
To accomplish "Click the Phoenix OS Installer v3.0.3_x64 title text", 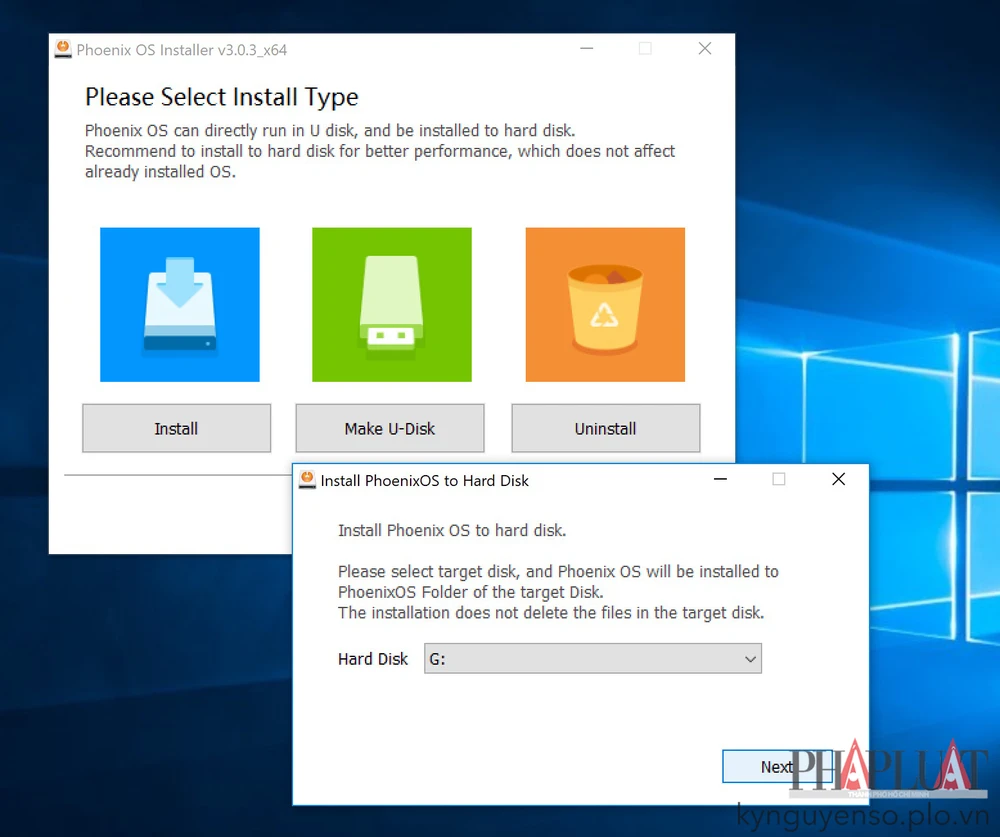I will [x=182, y=49].
